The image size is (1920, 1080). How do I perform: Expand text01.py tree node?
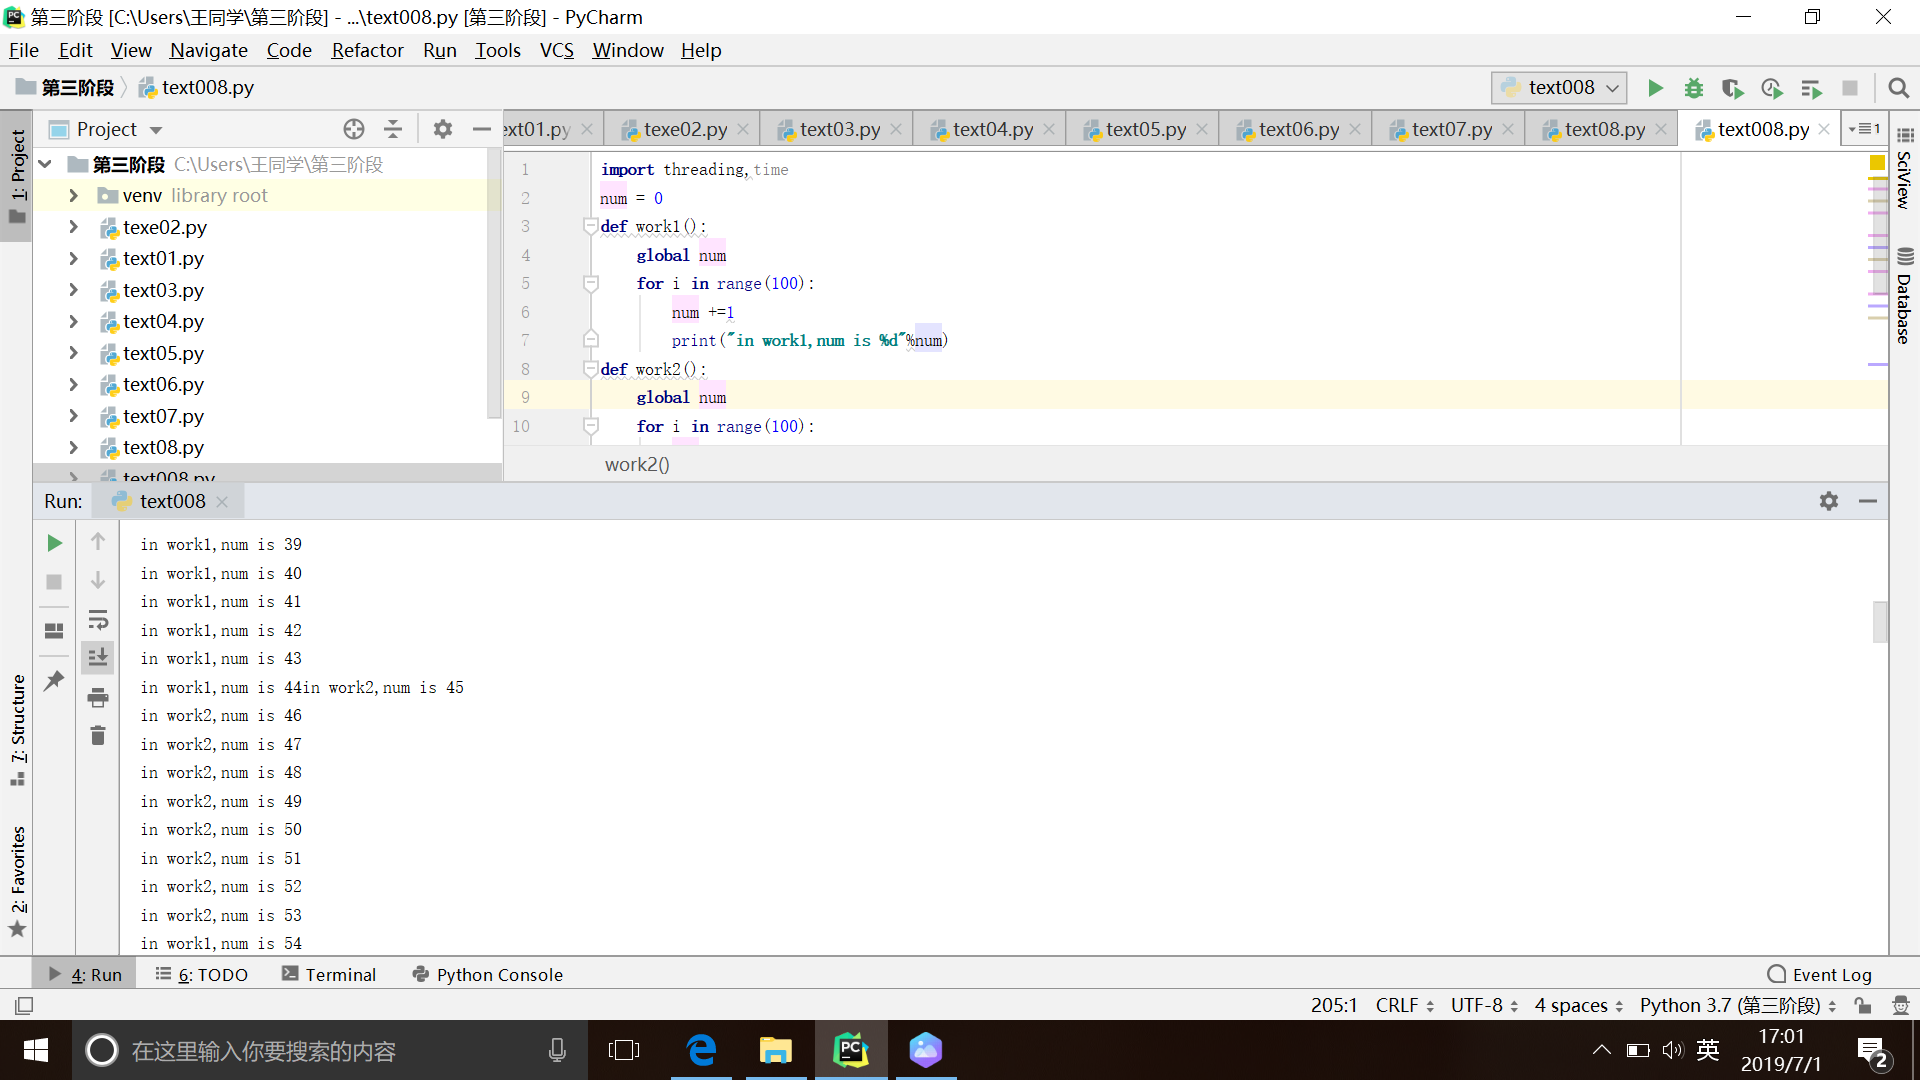[x=73, y=259]
